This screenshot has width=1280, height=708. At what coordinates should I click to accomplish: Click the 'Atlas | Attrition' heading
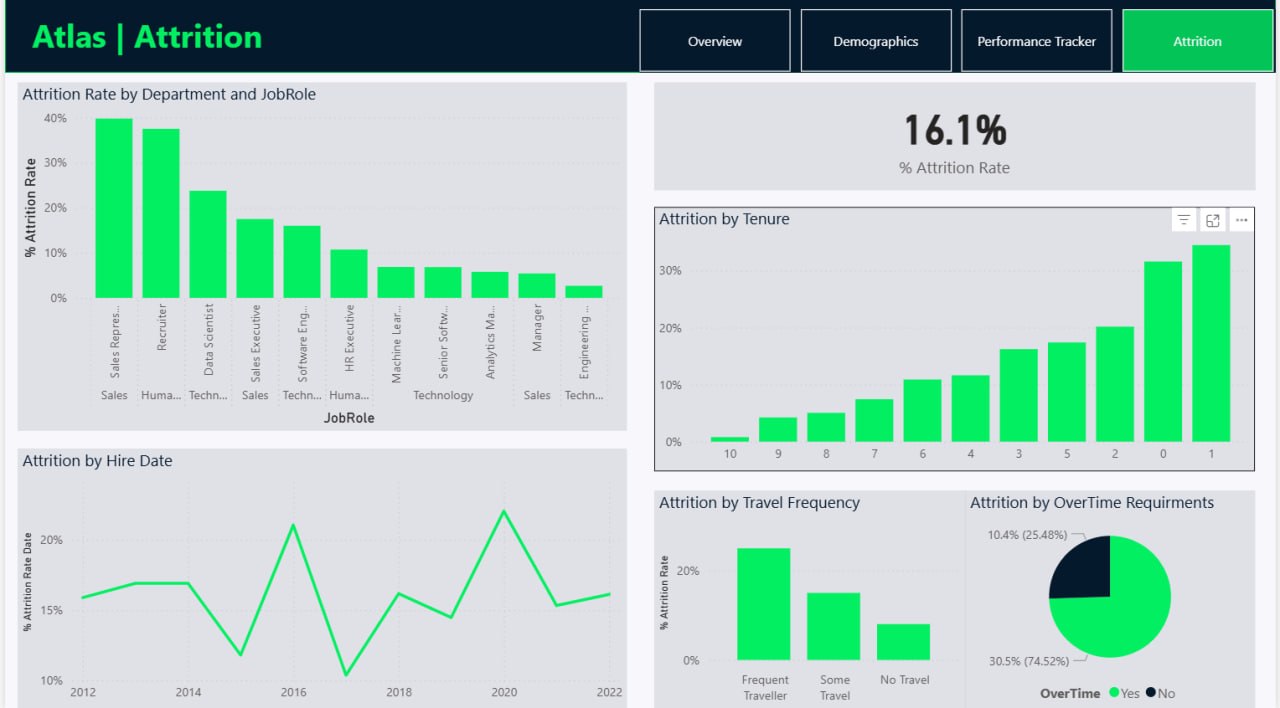(147, 38)
